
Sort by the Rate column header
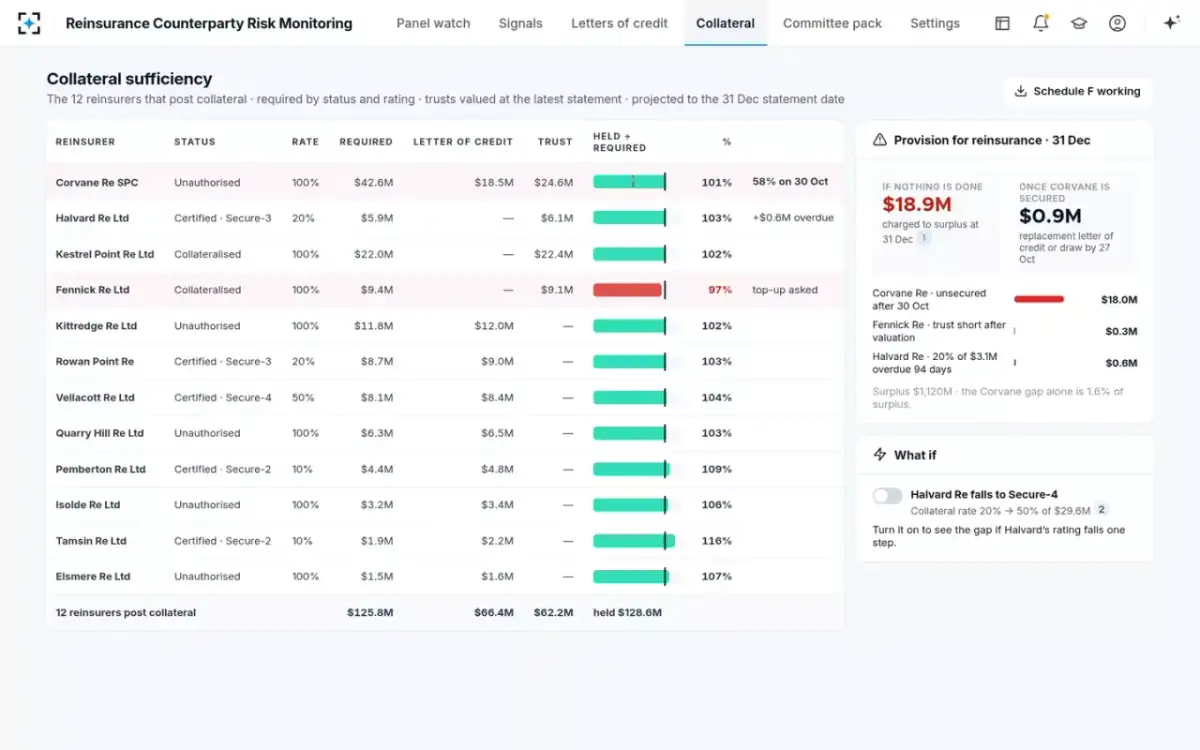[305, 142]
